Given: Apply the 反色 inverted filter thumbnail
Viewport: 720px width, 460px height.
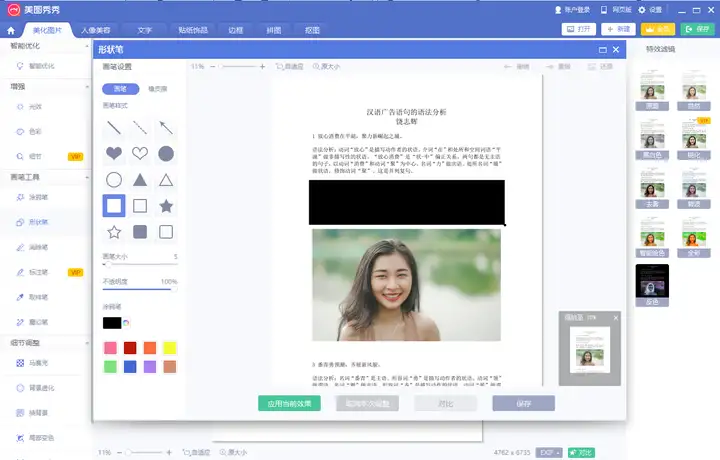Looking at the screenshot, I should pyautogui.click(x=652, y=286).
